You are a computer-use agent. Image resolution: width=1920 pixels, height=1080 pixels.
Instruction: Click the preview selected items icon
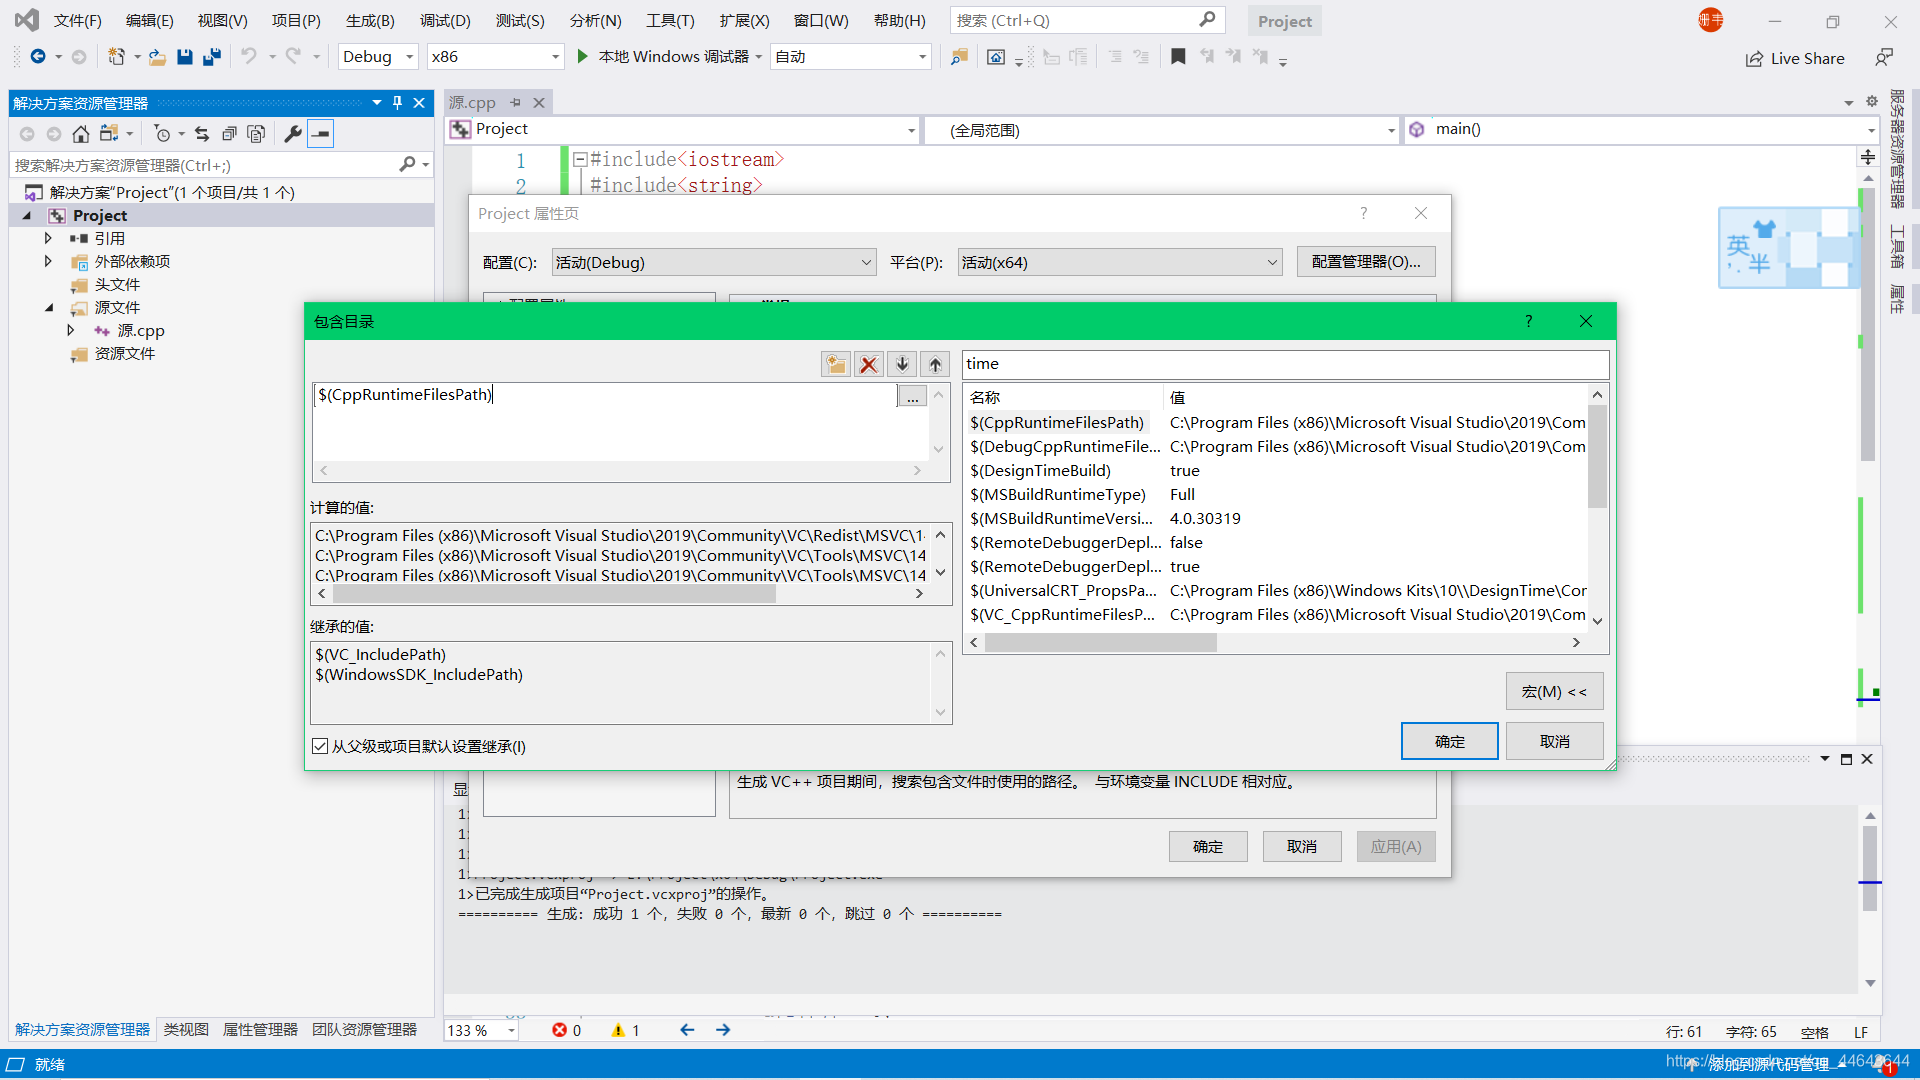pyautogui.click(x=321, y=134)
